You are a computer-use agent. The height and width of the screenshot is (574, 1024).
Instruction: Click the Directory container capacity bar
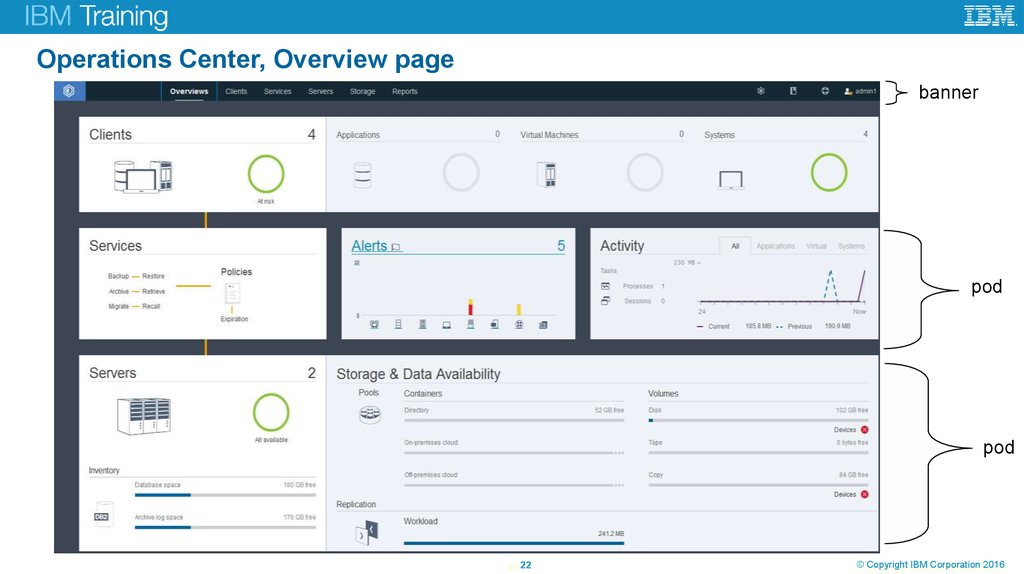point(514,421)
